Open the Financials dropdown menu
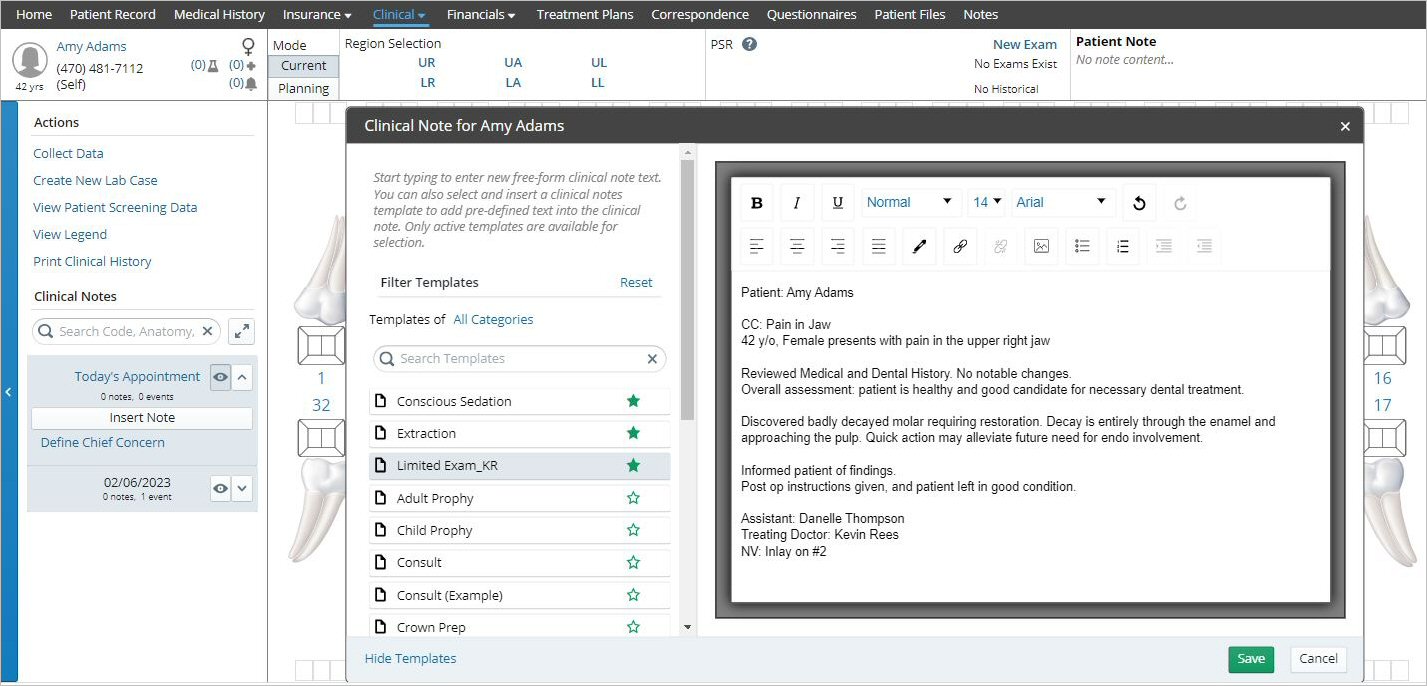Image resolution: width=1427 pixels, height=686 pixels. click(481, 14)
